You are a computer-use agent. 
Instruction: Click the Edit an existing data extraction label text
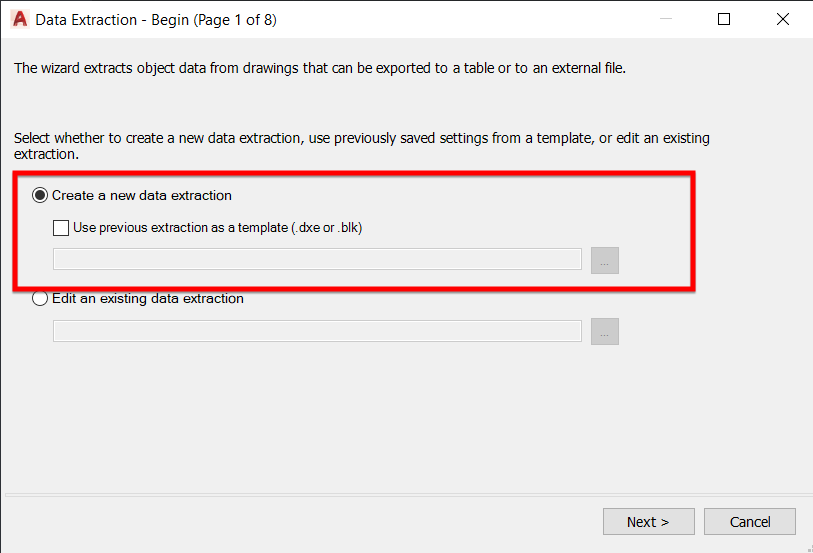tap(148, 299)
